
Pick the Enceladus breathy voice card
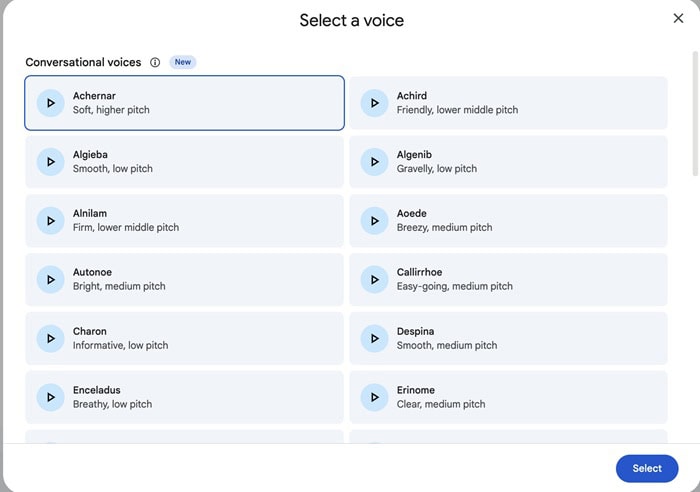click(x=200, y=397)
